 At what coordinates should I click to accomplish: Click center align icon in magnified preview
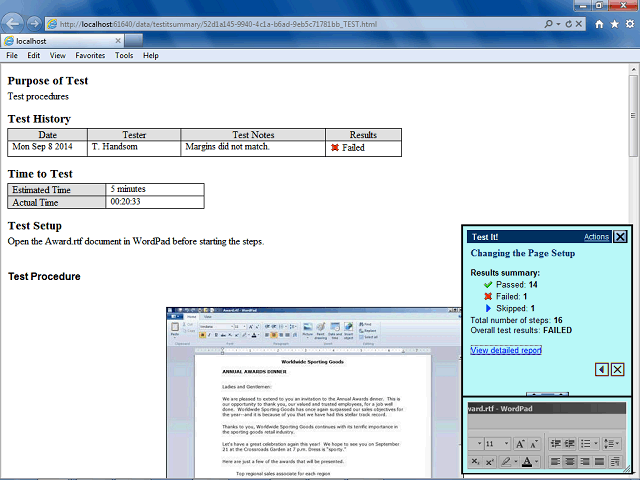(570, 461)
